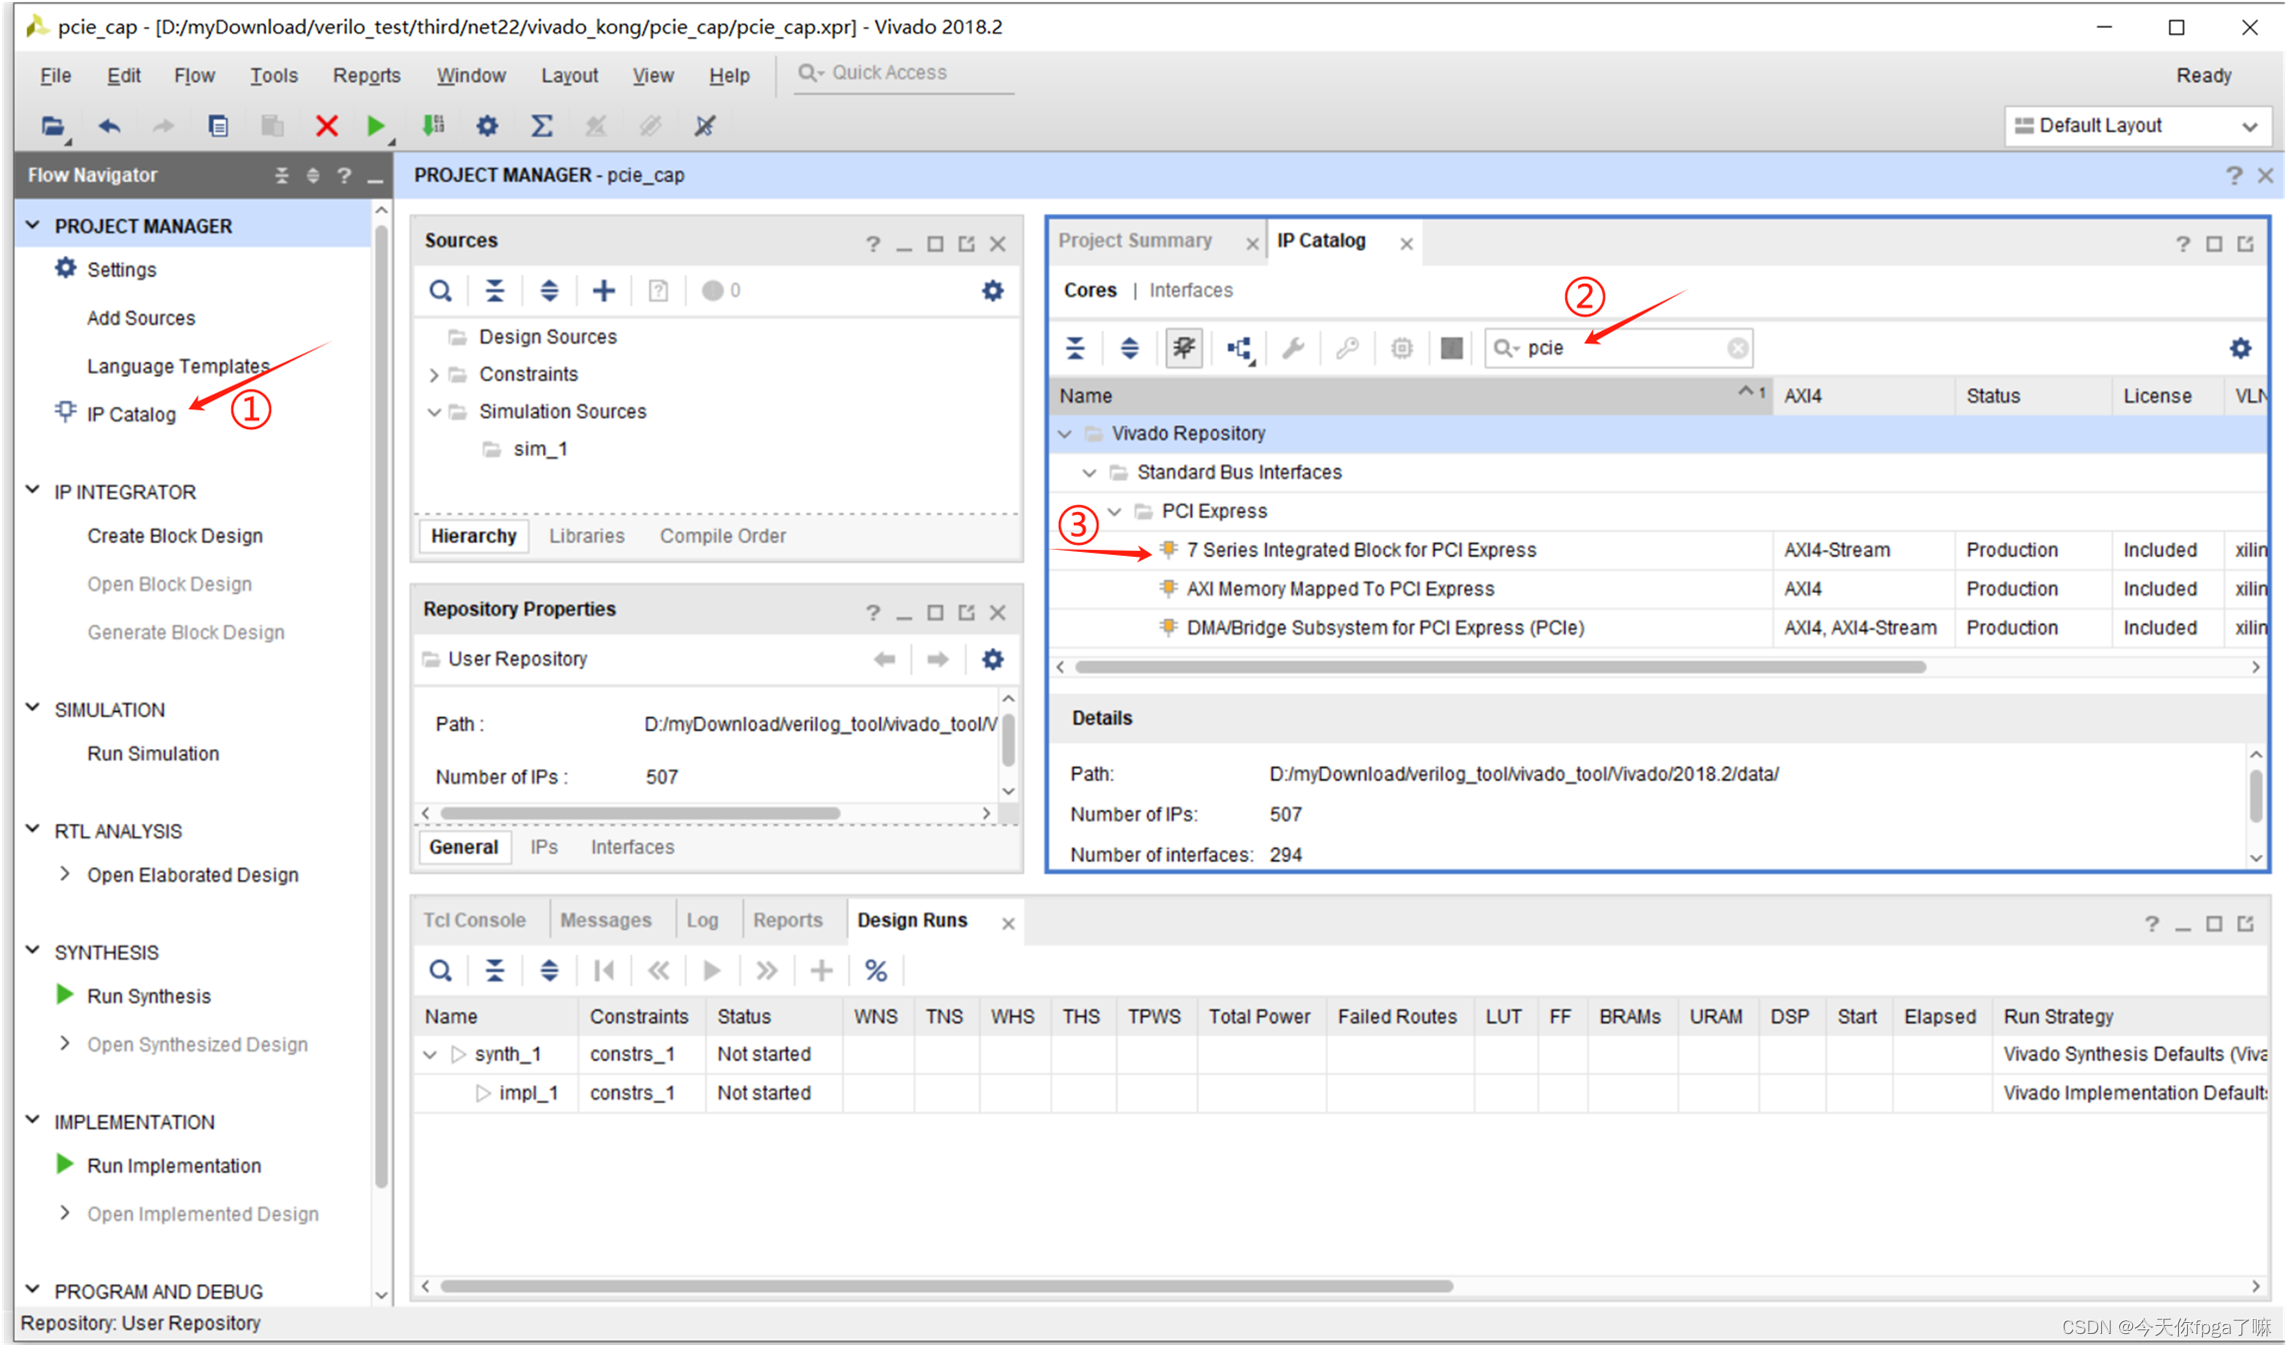Open Repository Properties settings gear
Screen dimensions: 2287x1347
coord(992,660)
